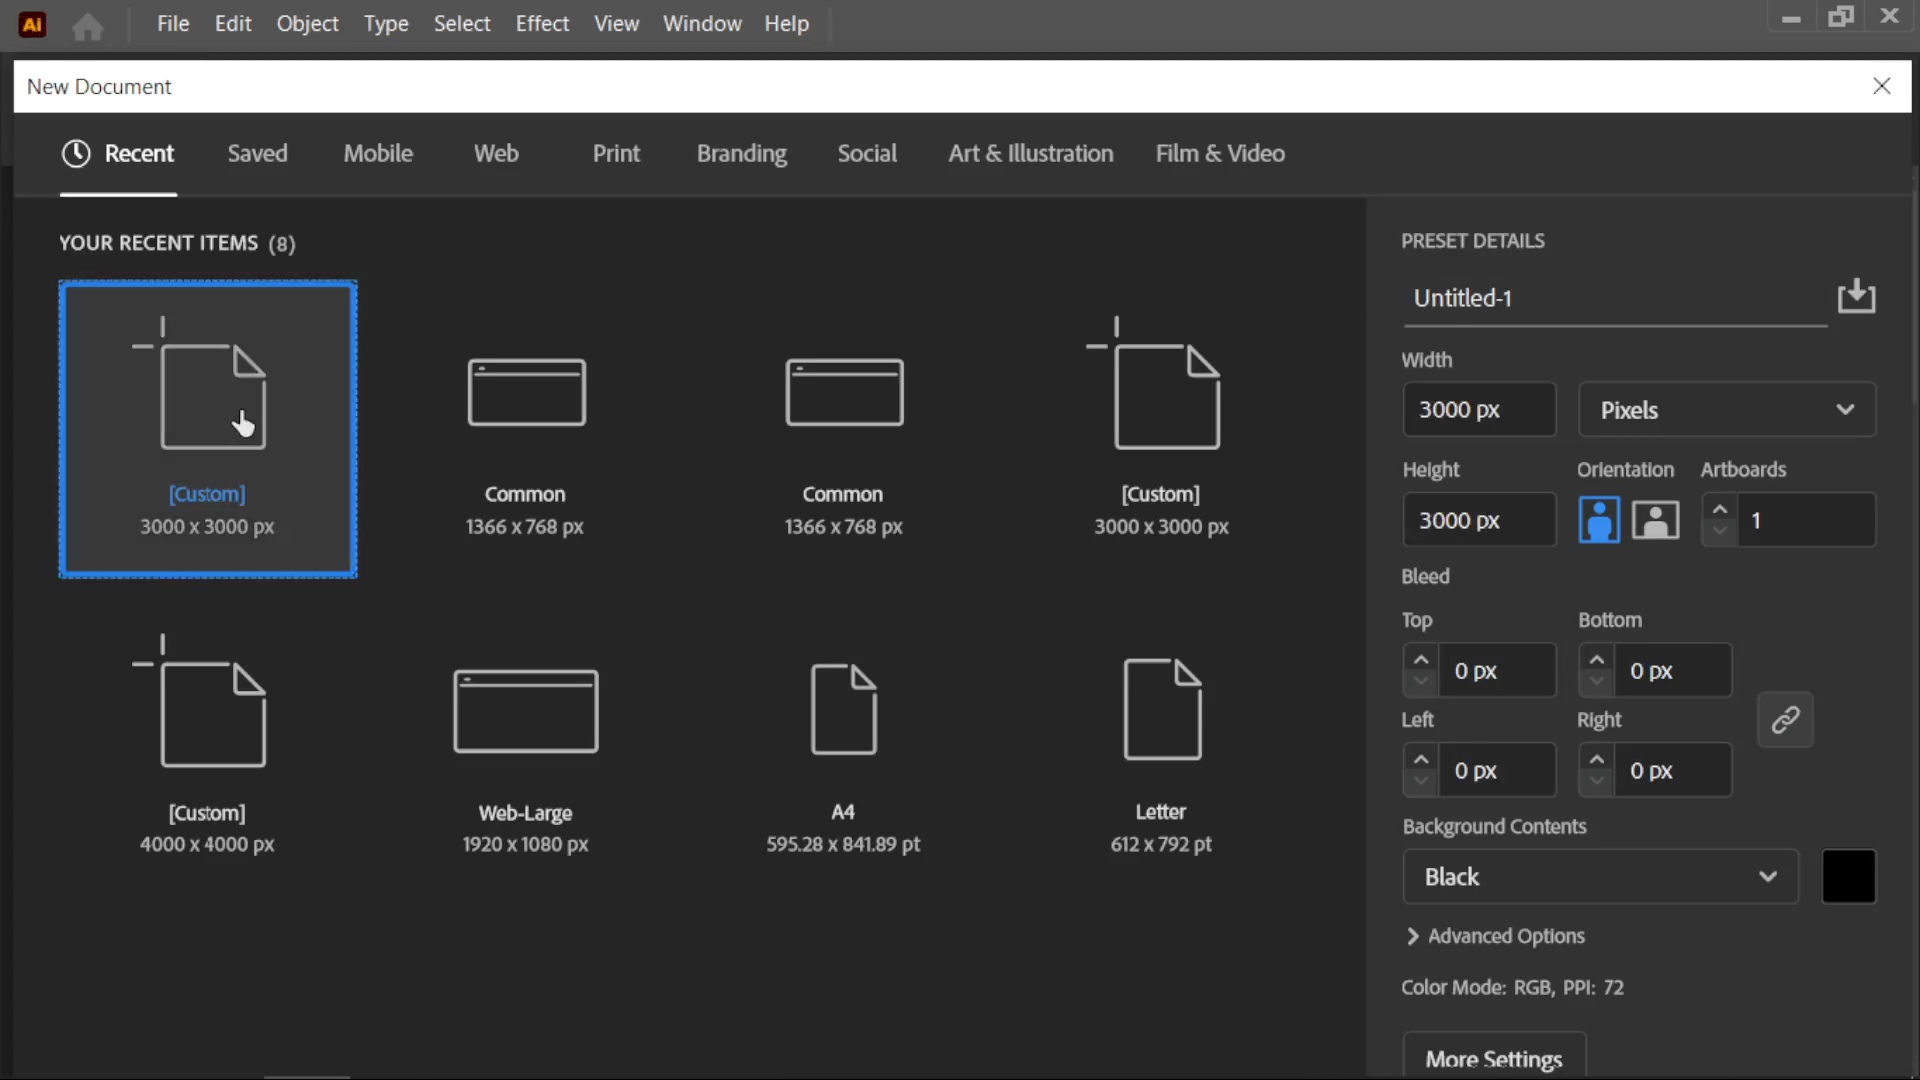The width and height of the screenshot is (1920, 1080).
Task: Increase Top bleed with up arrow
Action: pyautogui.click(x=1421, y=659)
